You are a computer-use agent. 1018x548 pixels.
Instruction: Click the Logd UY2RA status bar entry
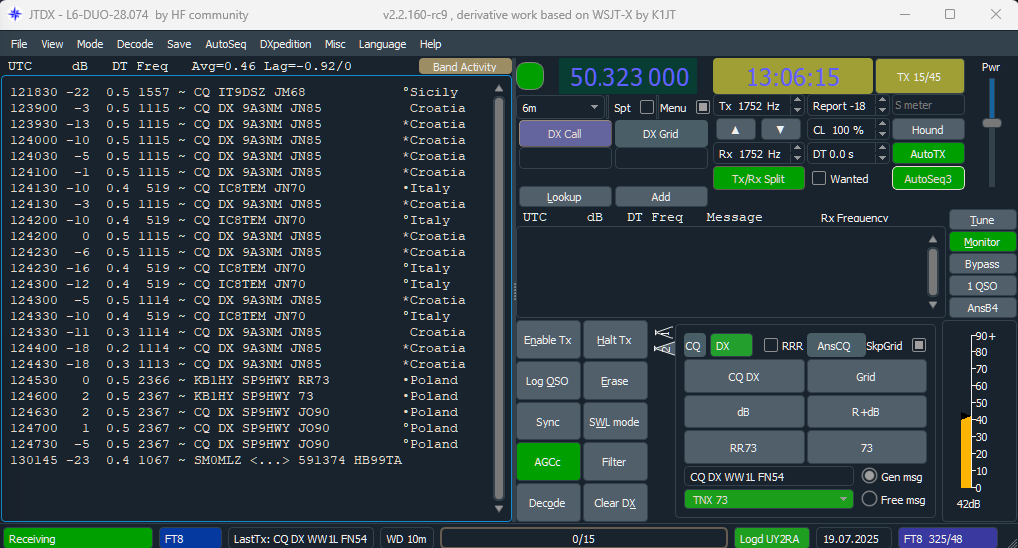point(772,538)
